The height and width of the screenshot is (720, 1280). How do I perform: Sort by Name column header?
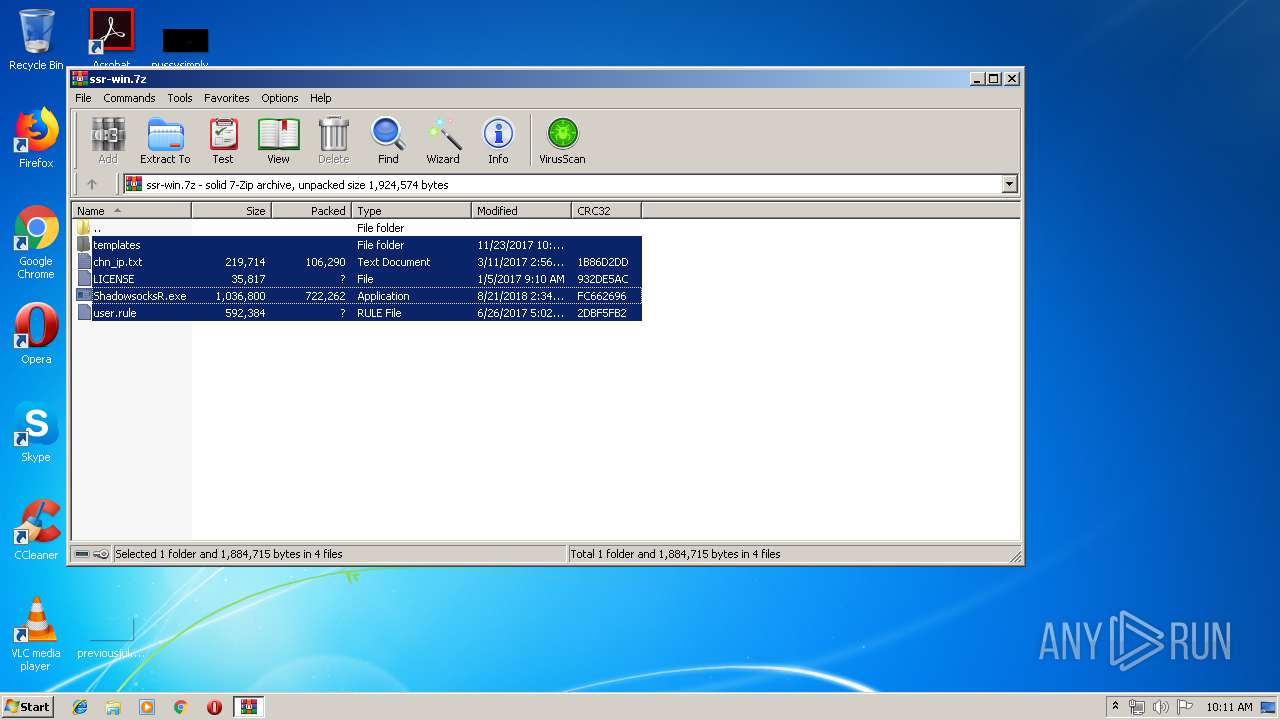click(131, 211)
